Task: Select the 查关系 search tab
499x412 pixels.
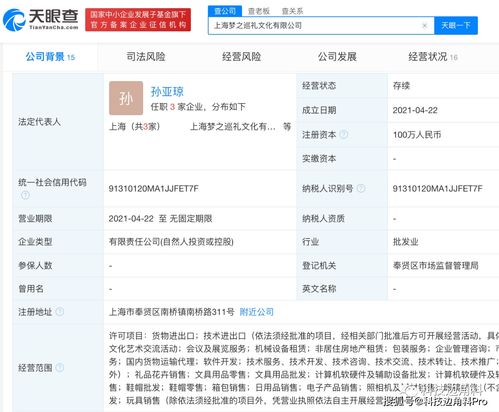Action: pyautogui.click(x=292, y=11)
